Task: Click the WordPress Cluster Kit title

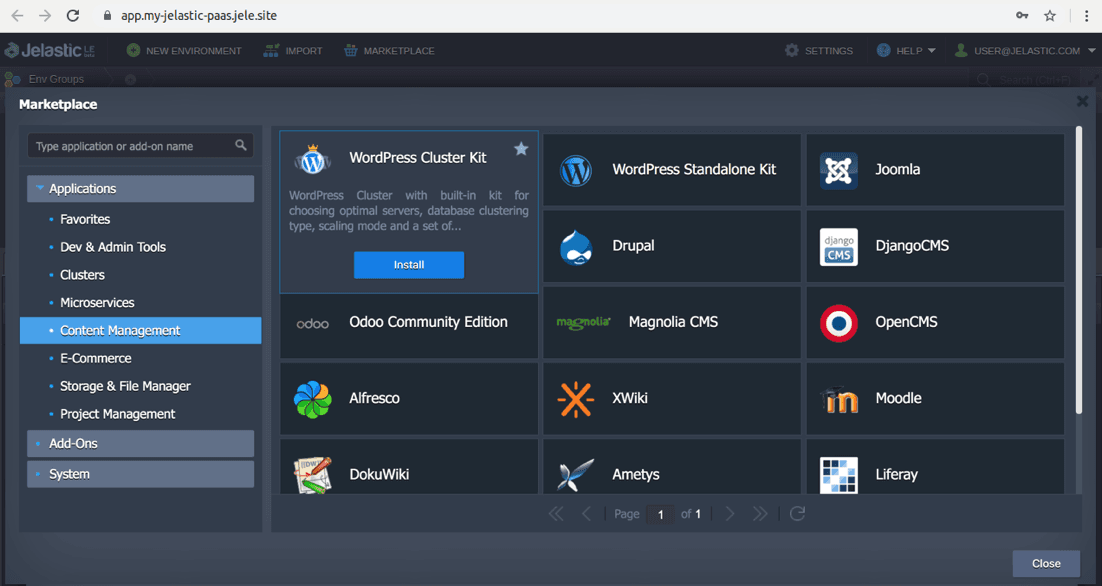Action: 418,158
